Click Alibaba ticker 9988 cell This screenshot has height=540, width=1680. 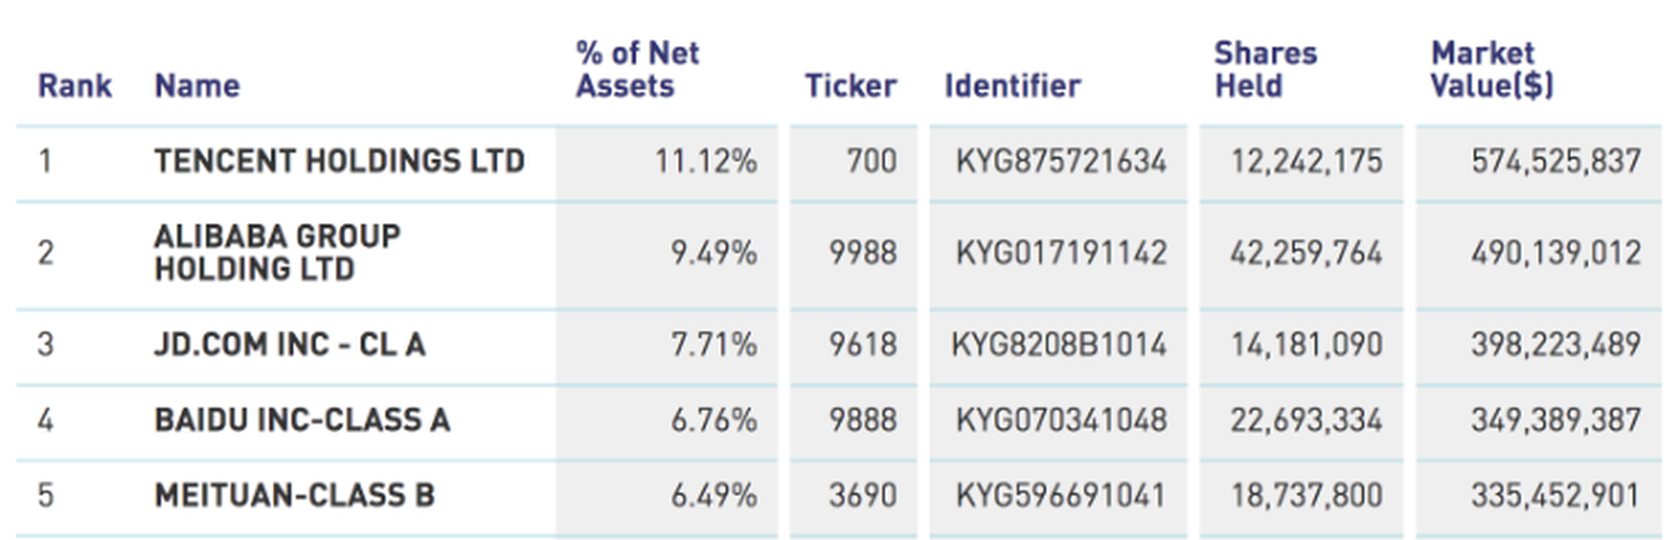[862, 252]
